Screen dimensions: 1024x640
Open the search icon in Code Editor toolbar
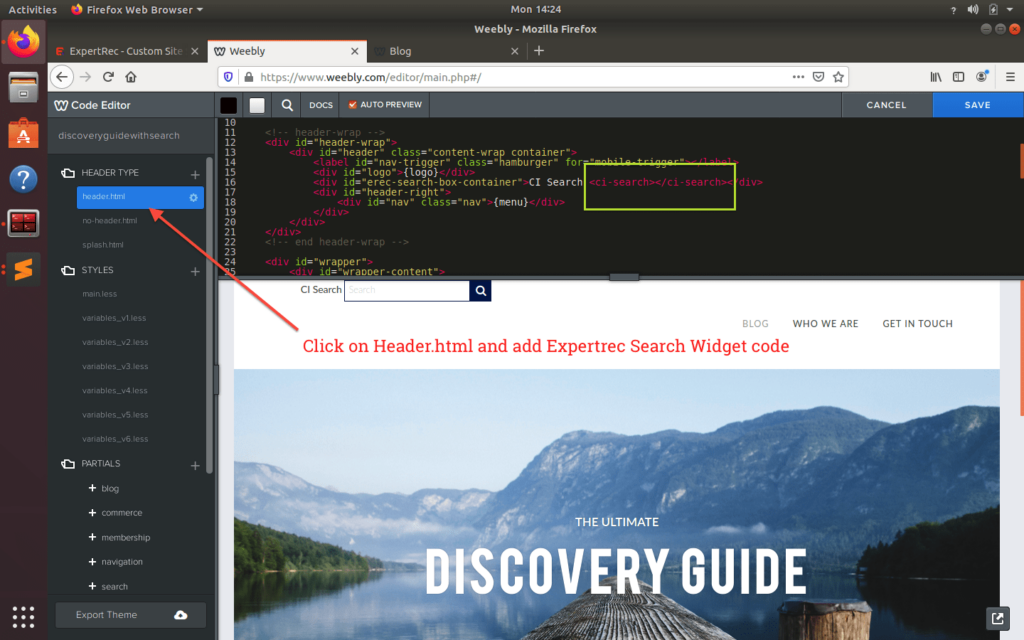click(x=287, y=105)
